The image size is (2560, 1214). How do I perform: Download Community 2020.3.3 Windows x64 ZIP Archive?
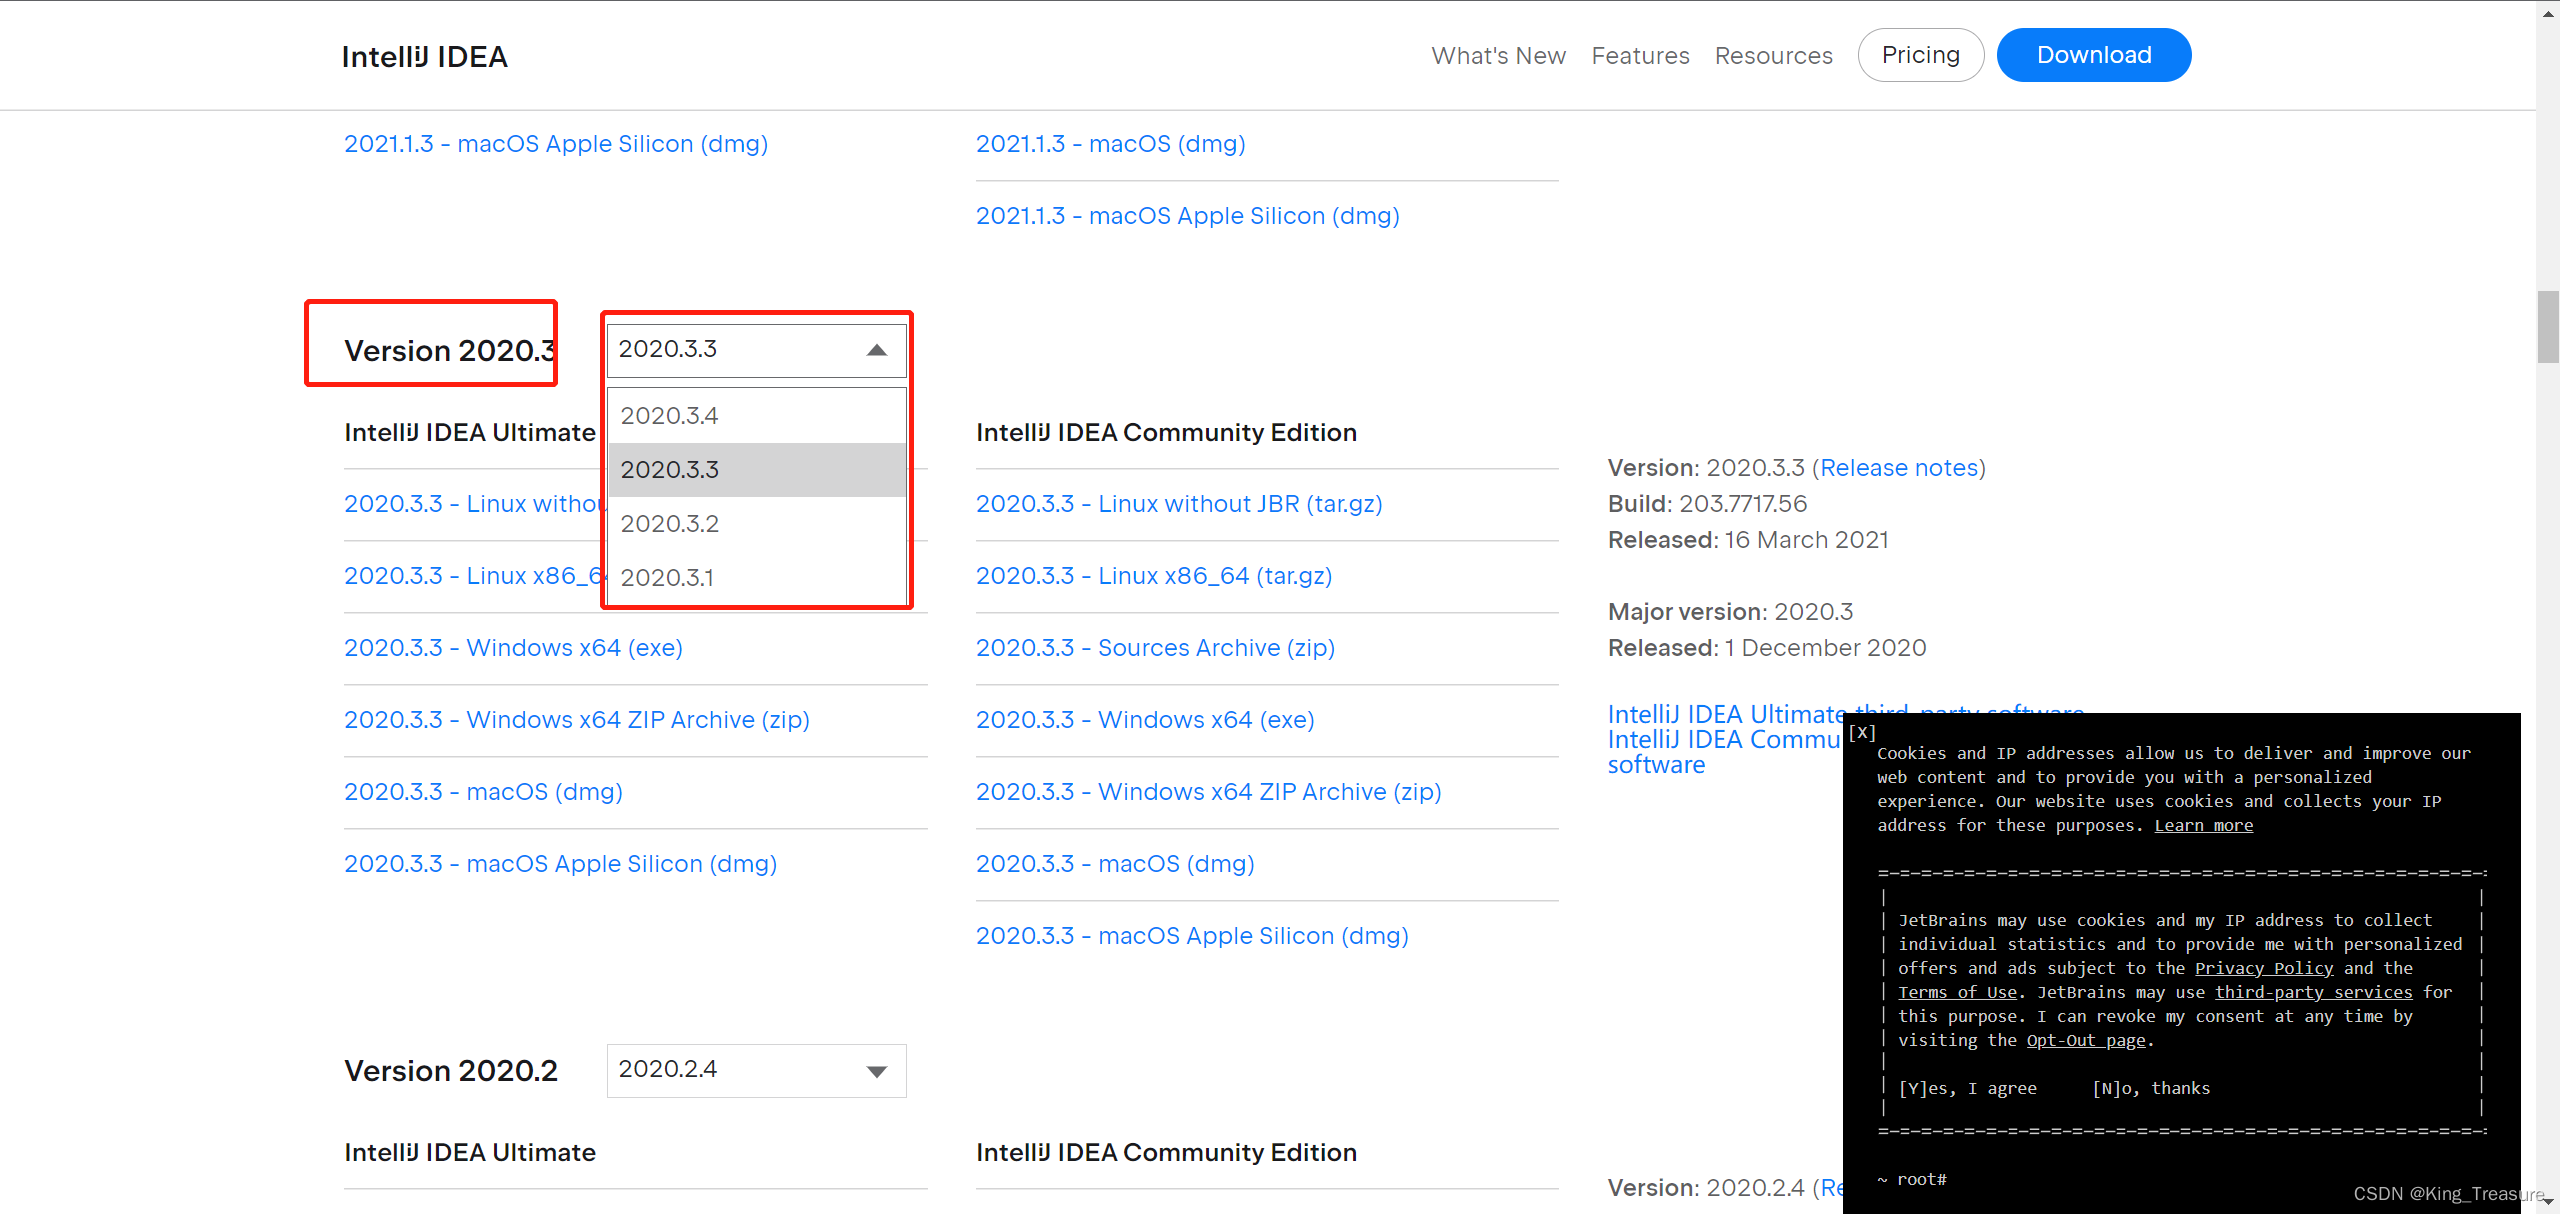tap(1208, 792)
